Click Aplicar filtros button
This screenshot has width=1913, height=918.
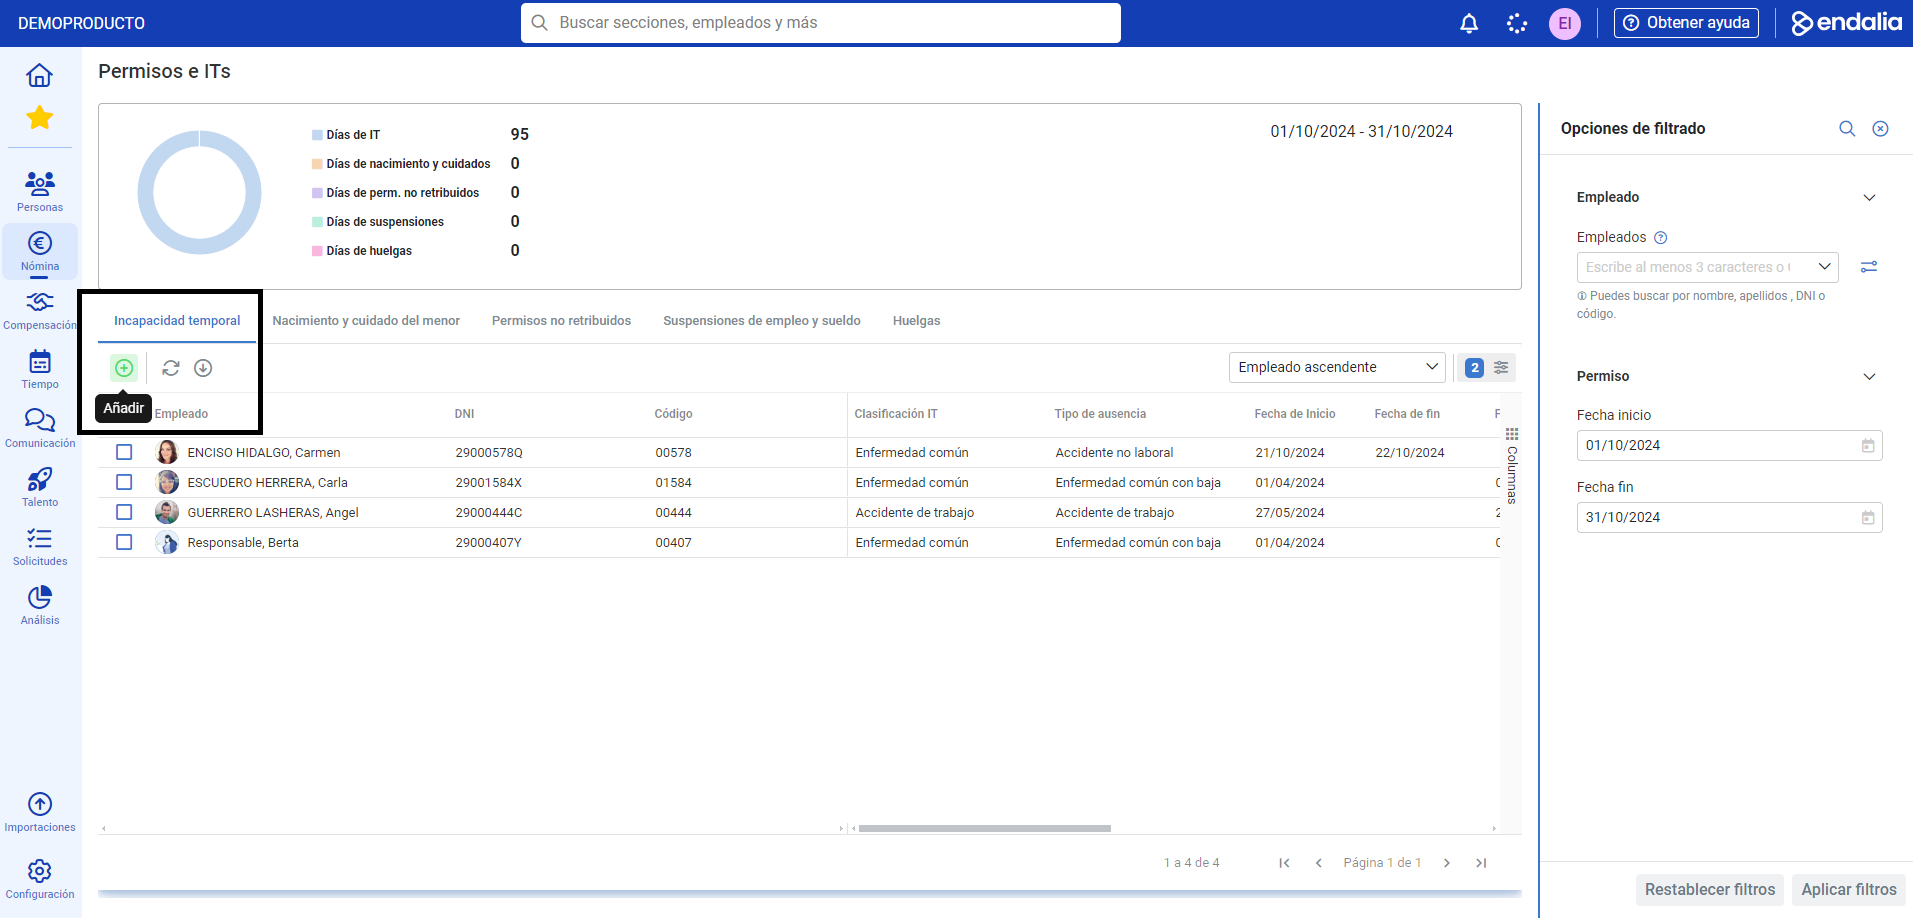click(1849, 890)
